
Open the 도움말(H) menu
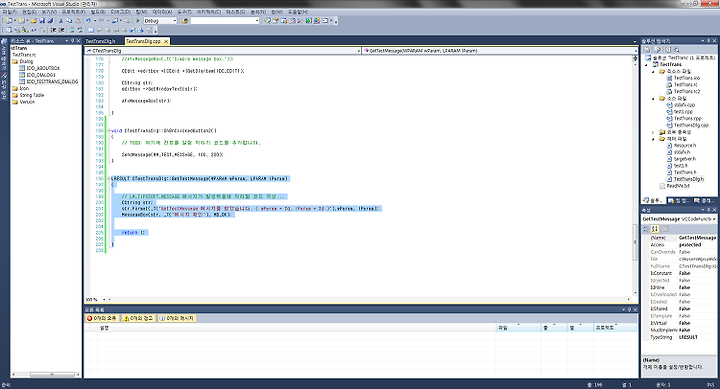(298, 12)
